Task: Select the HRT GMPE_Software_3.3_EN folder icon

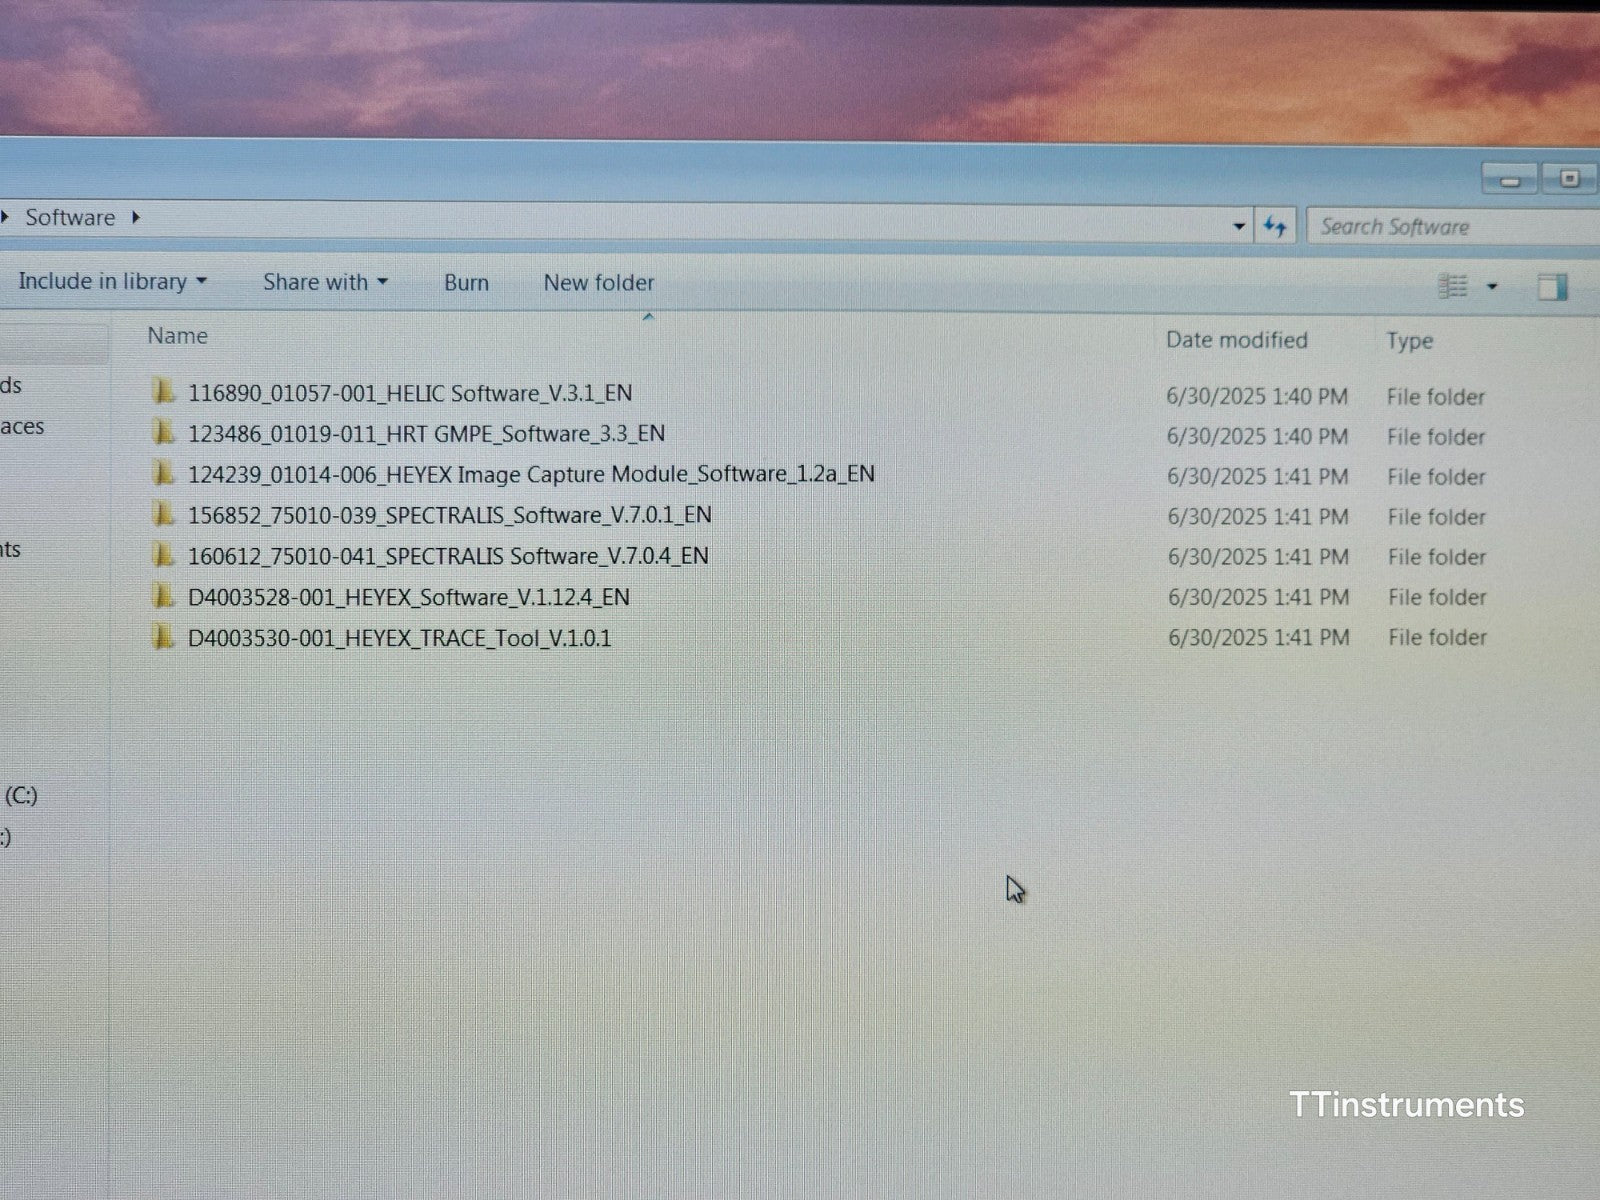Action: tap(162, 432)
